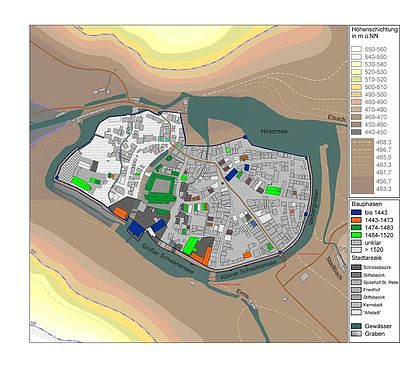Click the 450-460 elevation legend swatch

357,124
